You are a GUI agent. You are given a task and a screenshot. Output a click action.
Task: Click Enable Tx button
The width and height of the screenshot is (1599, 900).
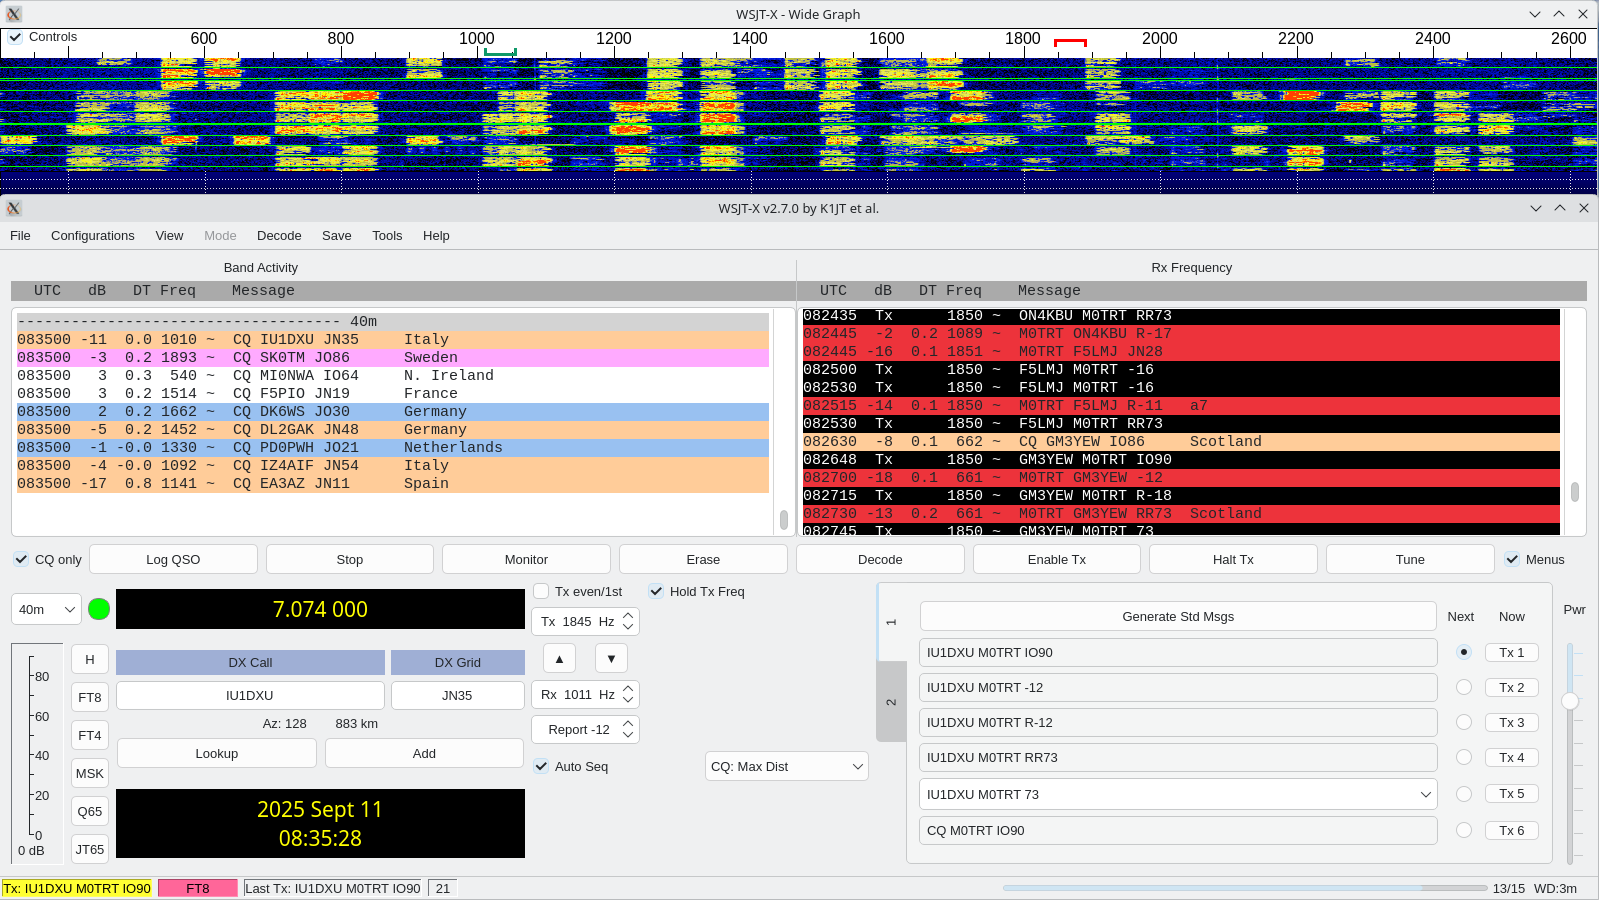pos(1057,559)
